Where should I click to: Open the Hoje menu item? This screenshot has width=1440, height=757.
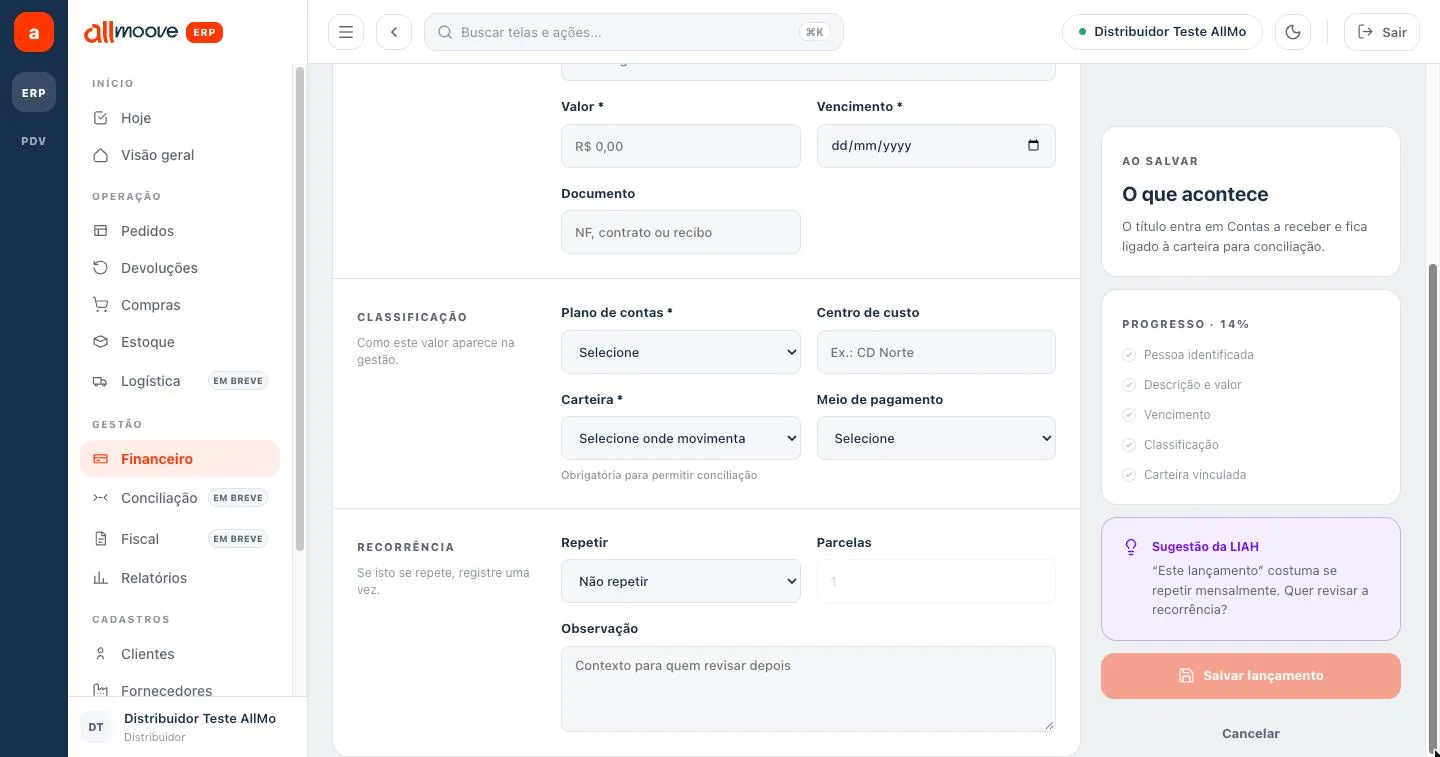click(x=180, y=118)
